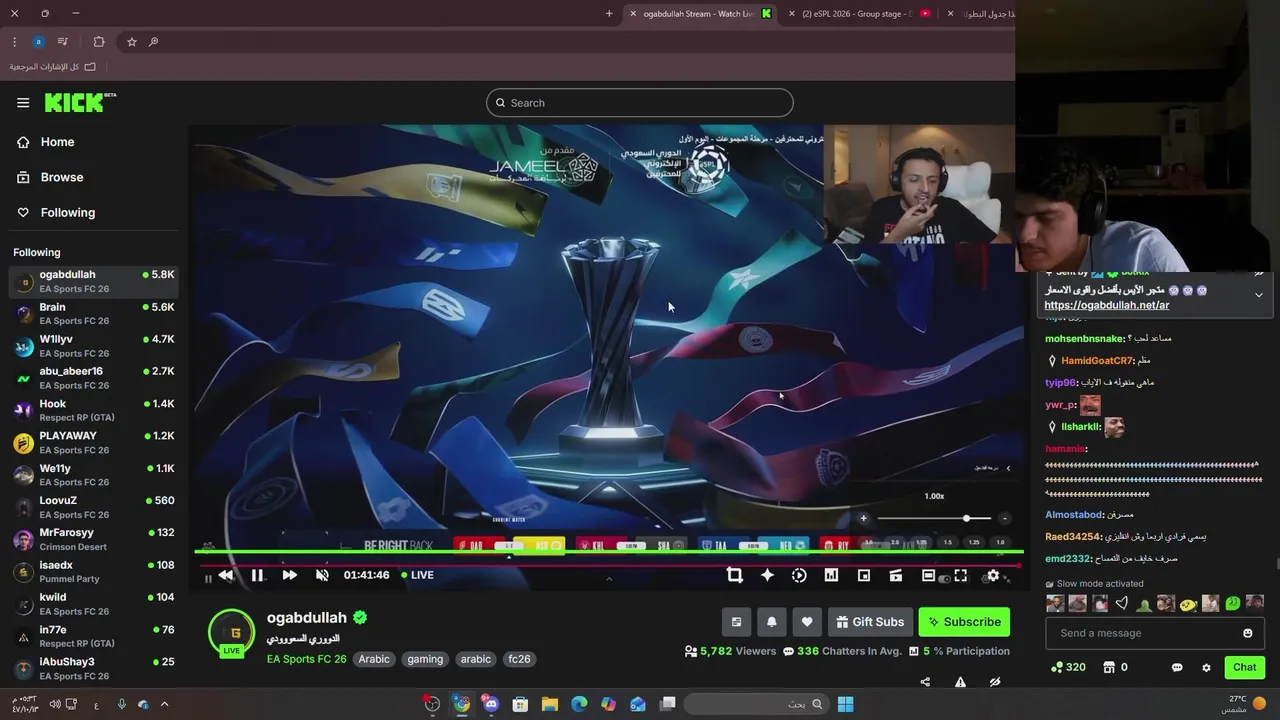Image resolution: width=1280 pixels, height=720 pixels.
Task: Expand the pinned message chevron in chat
Action: (x=1259, y=295)
